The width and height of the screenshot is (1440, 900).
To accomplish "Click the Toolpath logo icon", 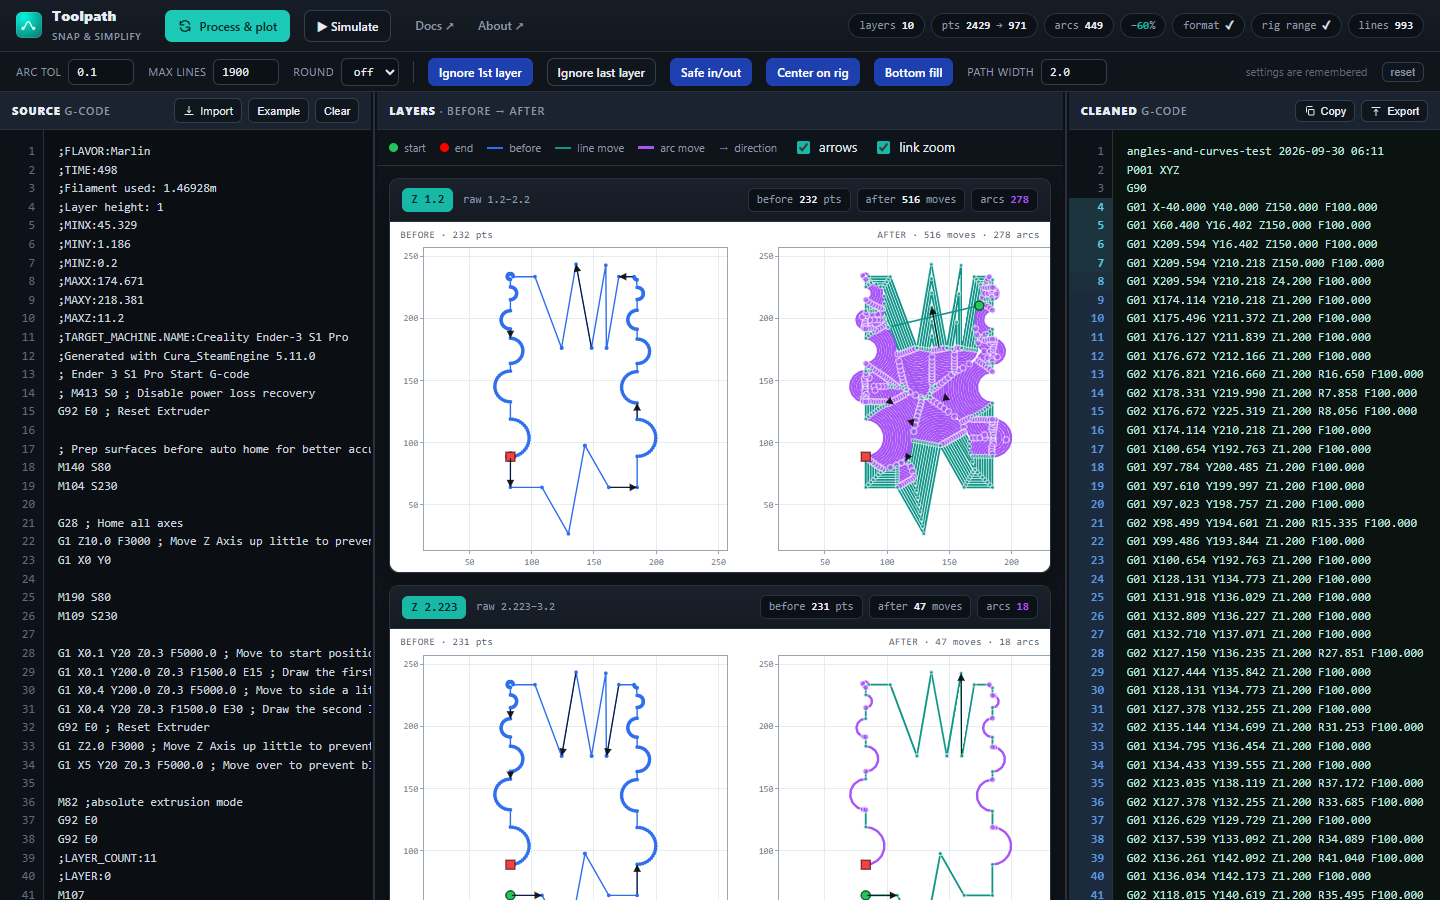I will pos(29,25).
